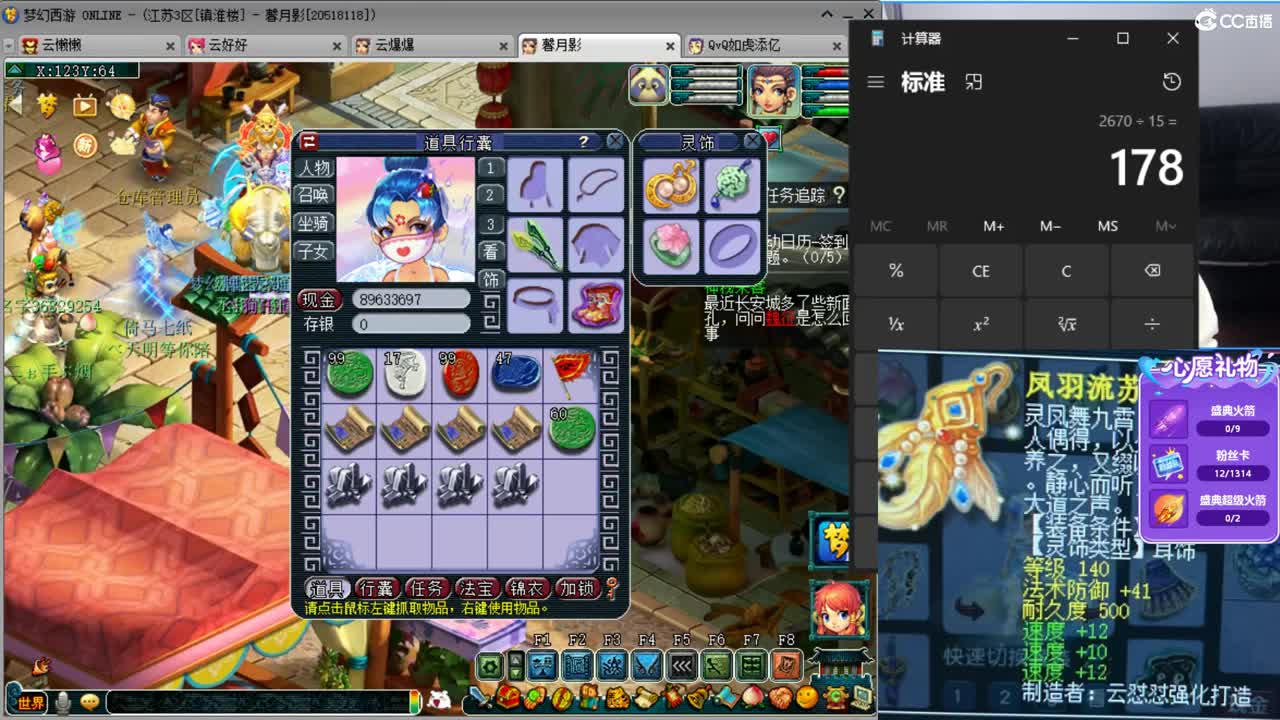Open the red treasure chest icon in bottom bar
This screenshot has width=1280, height=720.
(x=509, y=697)
